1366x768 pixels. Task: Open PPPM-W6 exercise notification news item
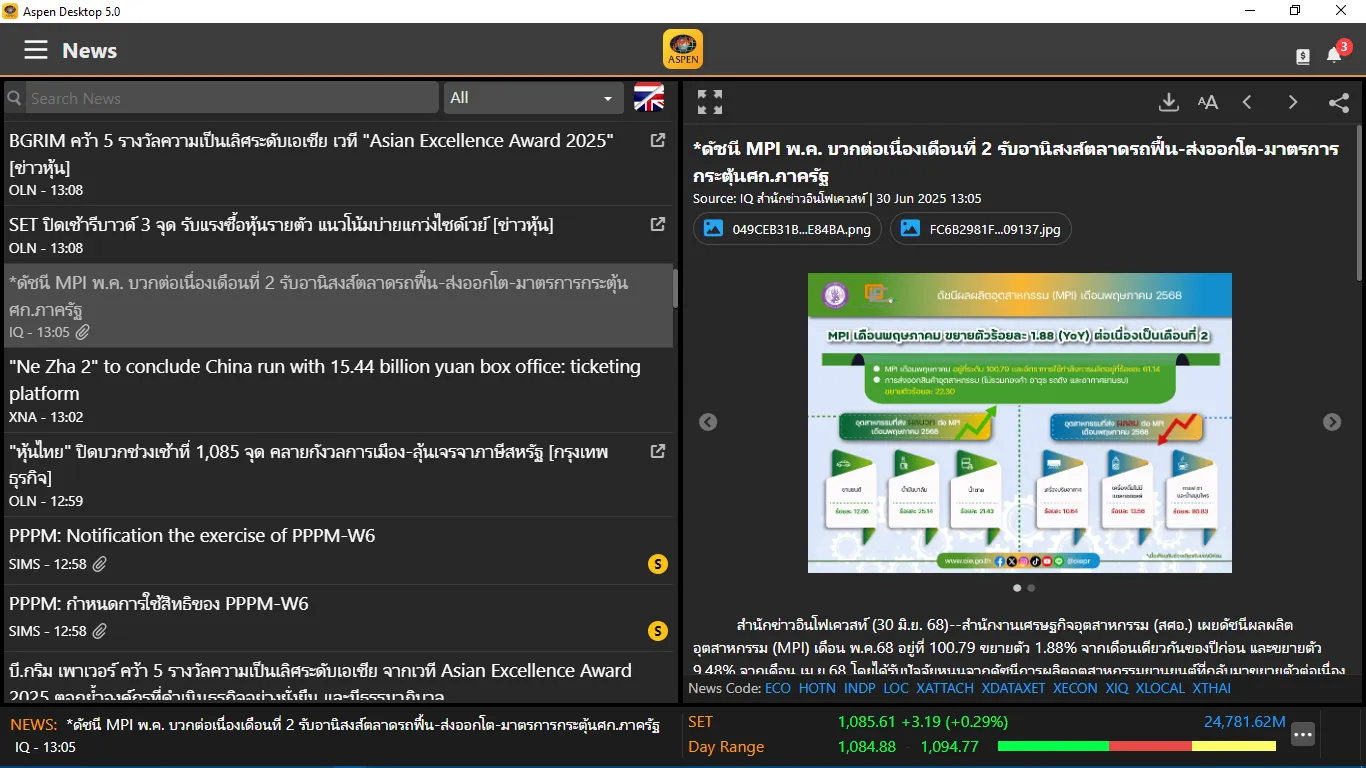tap(192, 536)
